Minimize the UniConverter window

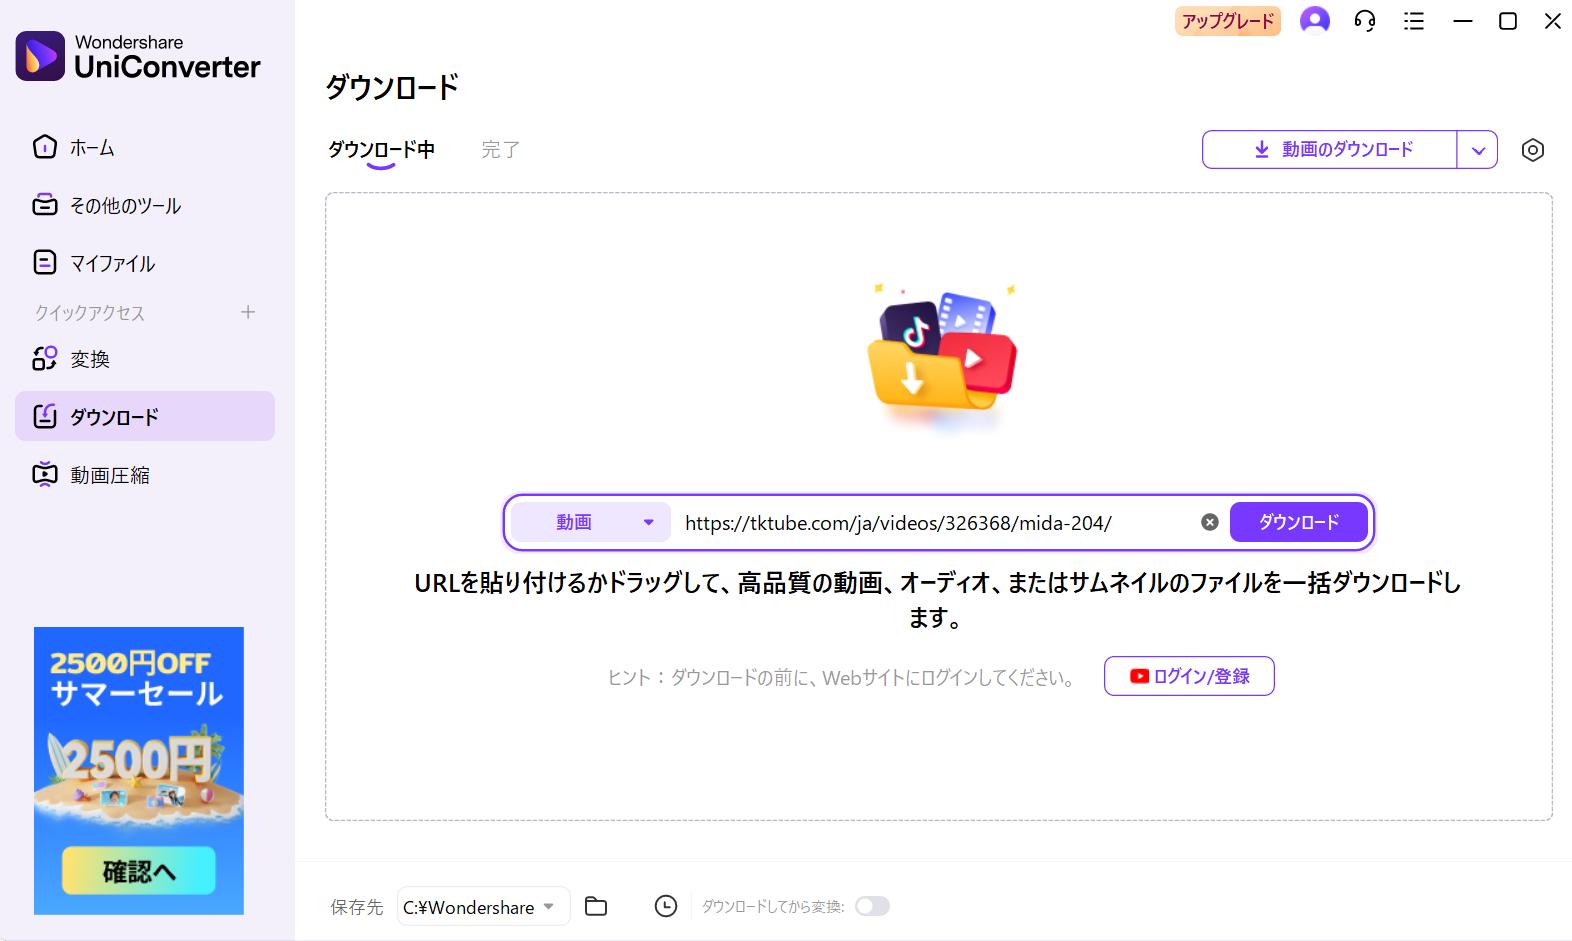coord(1462,21)
